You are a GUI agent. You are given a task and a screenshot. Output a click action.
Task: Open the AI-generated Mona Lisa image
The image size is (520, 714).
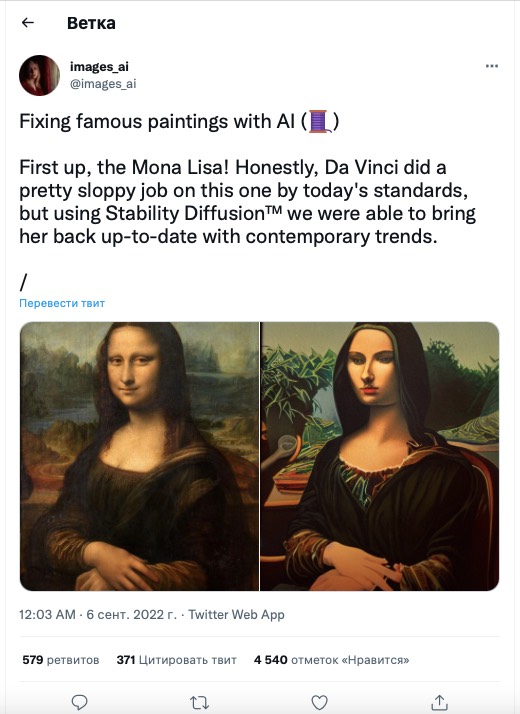[380, 456]
